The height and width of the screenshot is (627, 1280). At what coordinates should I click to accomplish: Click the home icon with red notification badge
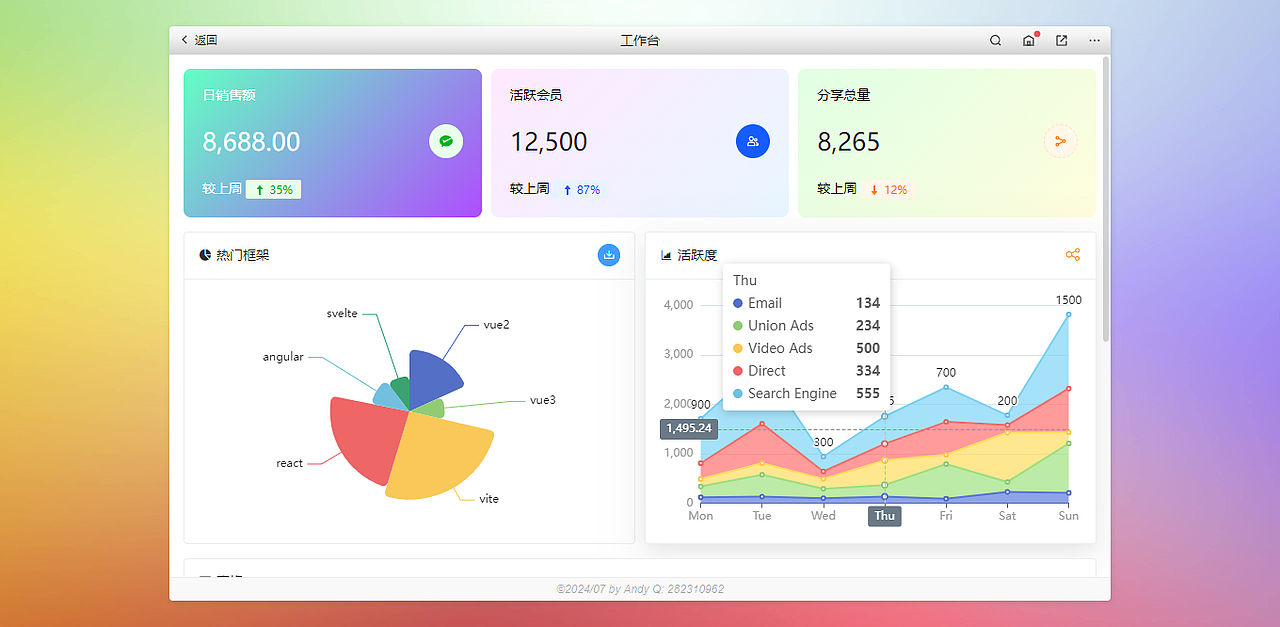1028,40
